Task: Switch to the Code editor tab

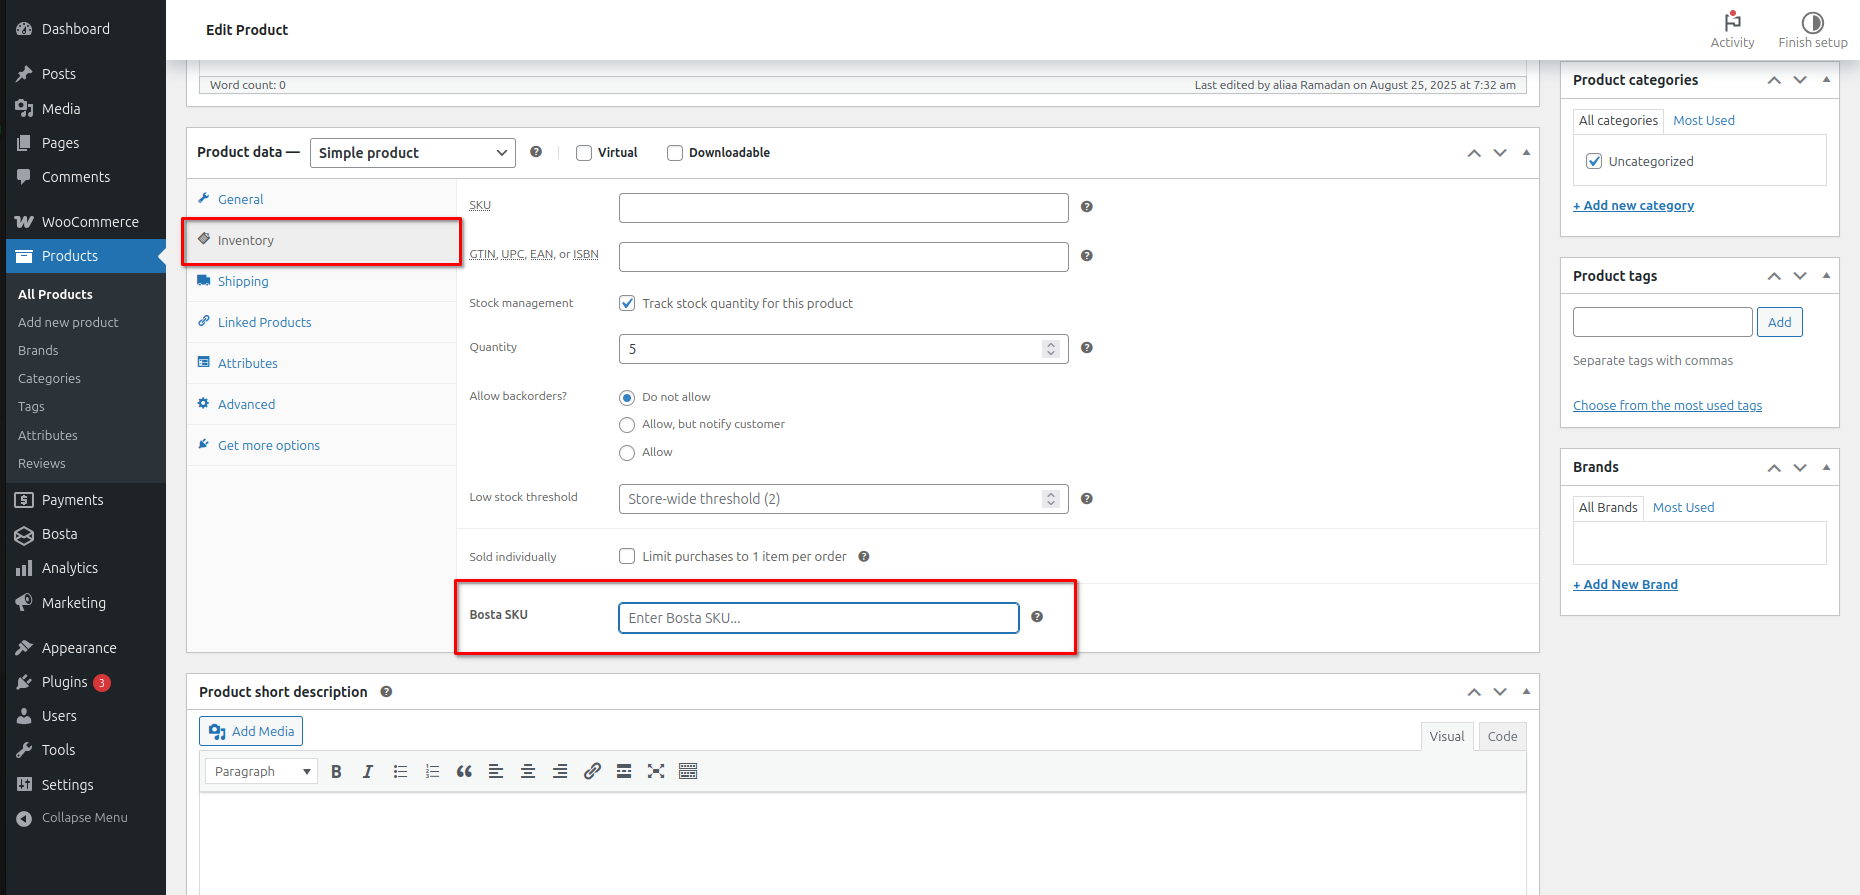Action: pos(1502,736)
